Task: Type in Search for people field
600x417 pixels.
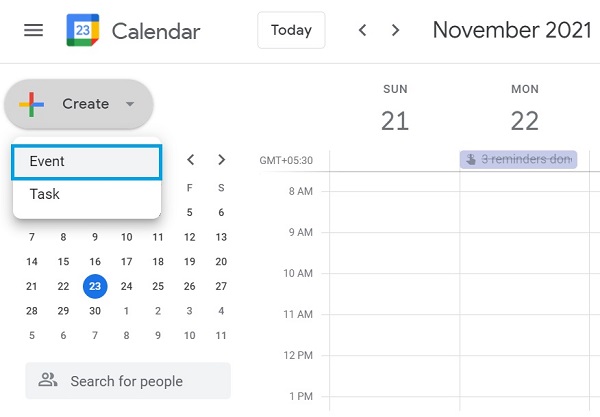Action: pos(140,381)
